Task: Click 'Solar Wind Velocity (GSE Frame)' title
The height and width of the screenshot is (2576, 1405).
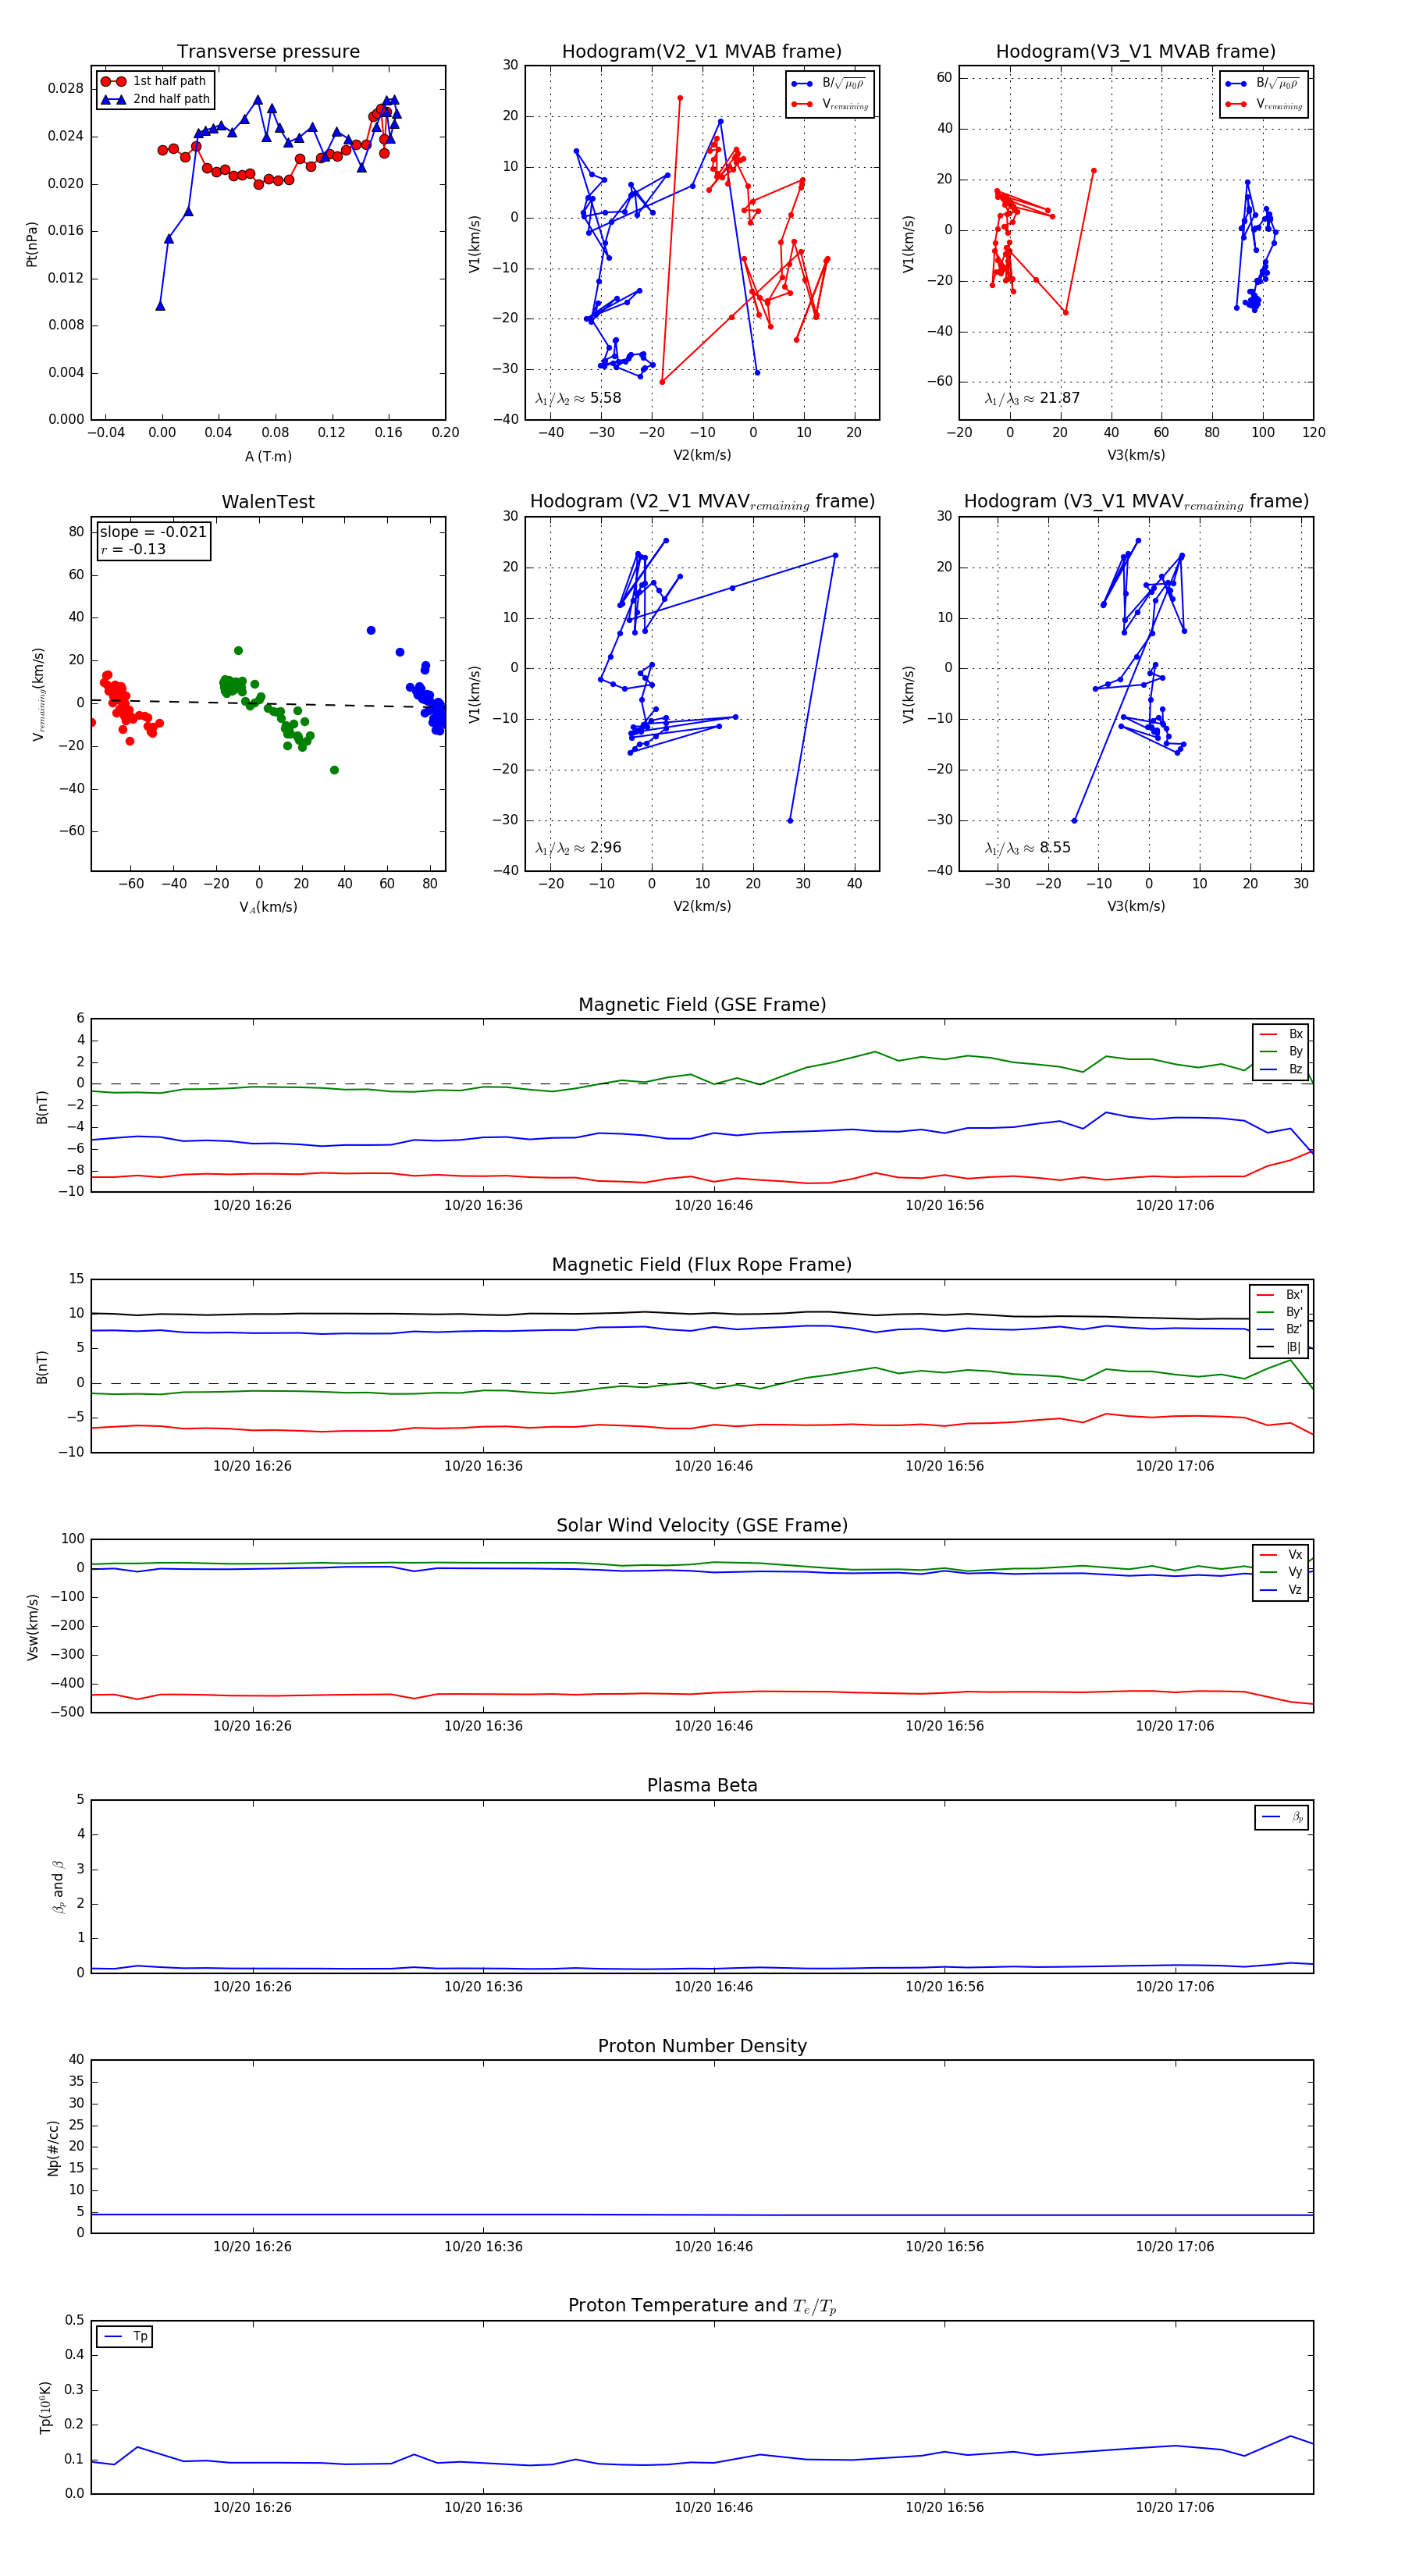Action: (x=702, y=1525)
